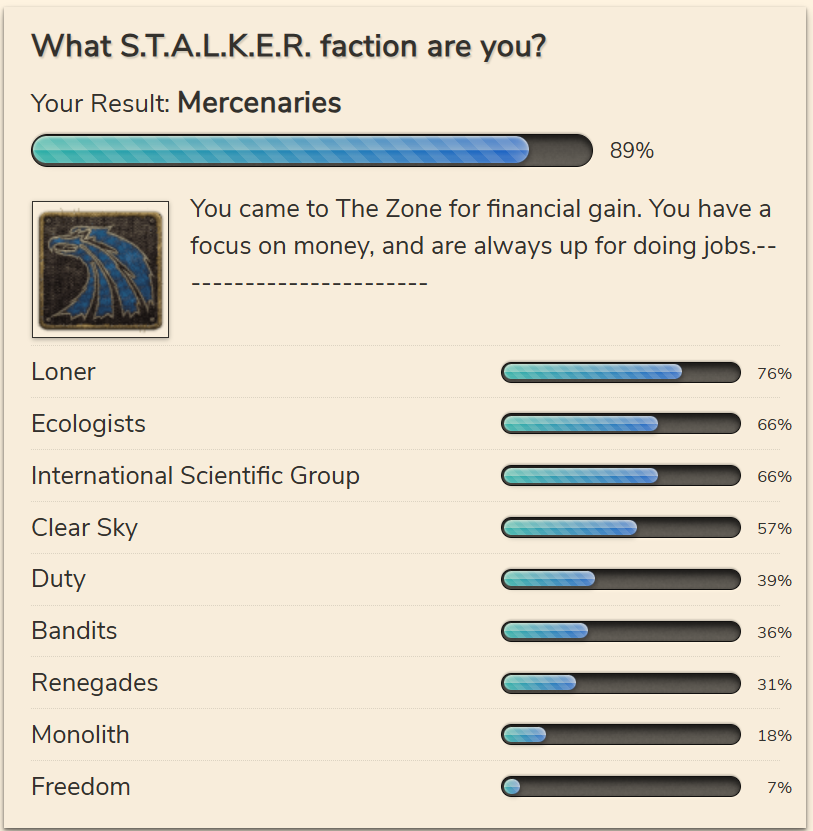
Task: Click the Ecologists 66% progress bar
Action: coord(621,424)
